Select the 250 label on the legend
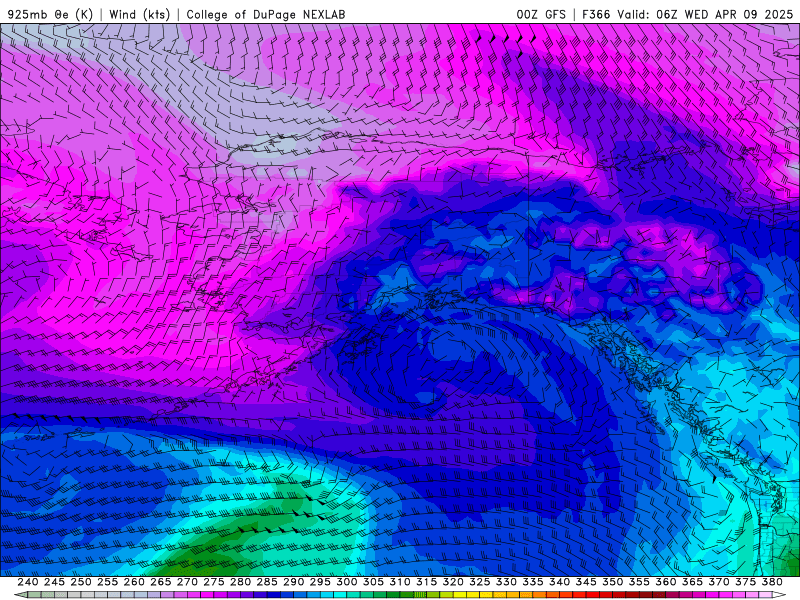800x600 pixels. [x=81, y=582]
